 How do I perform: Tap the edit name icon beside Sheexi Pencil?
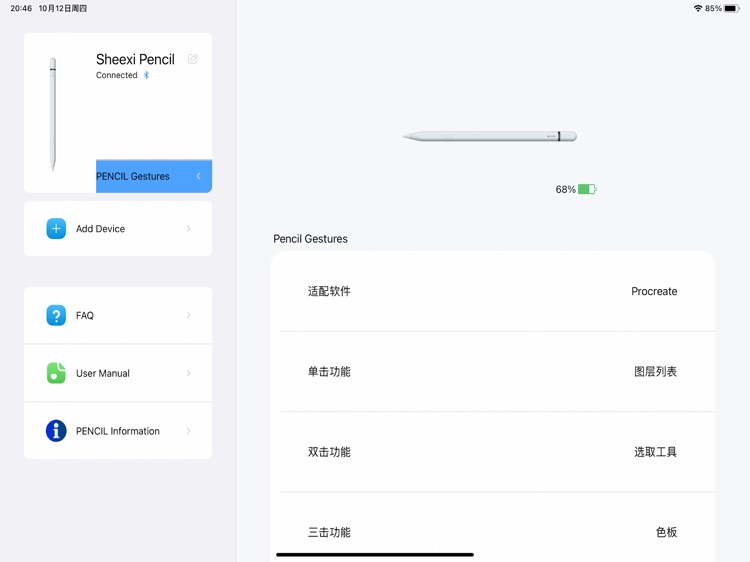click(192, 59)
